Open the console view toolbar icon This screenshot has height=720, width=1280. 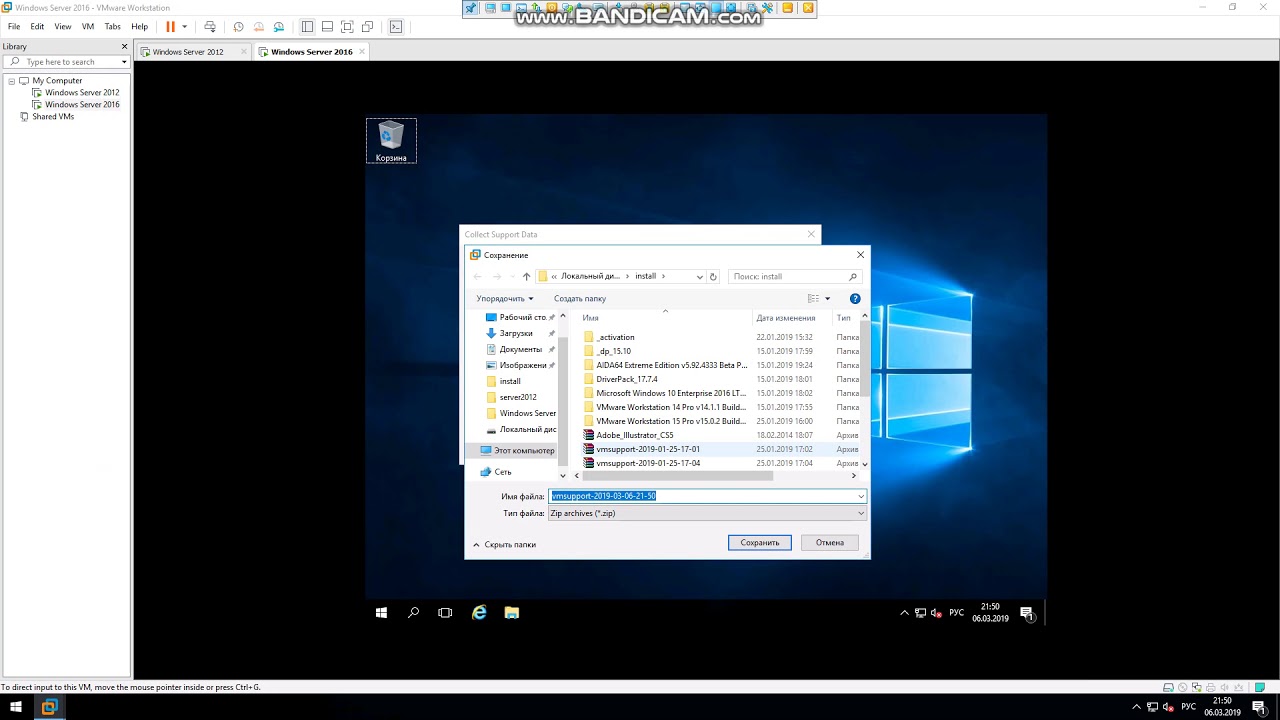pos(396,27)
